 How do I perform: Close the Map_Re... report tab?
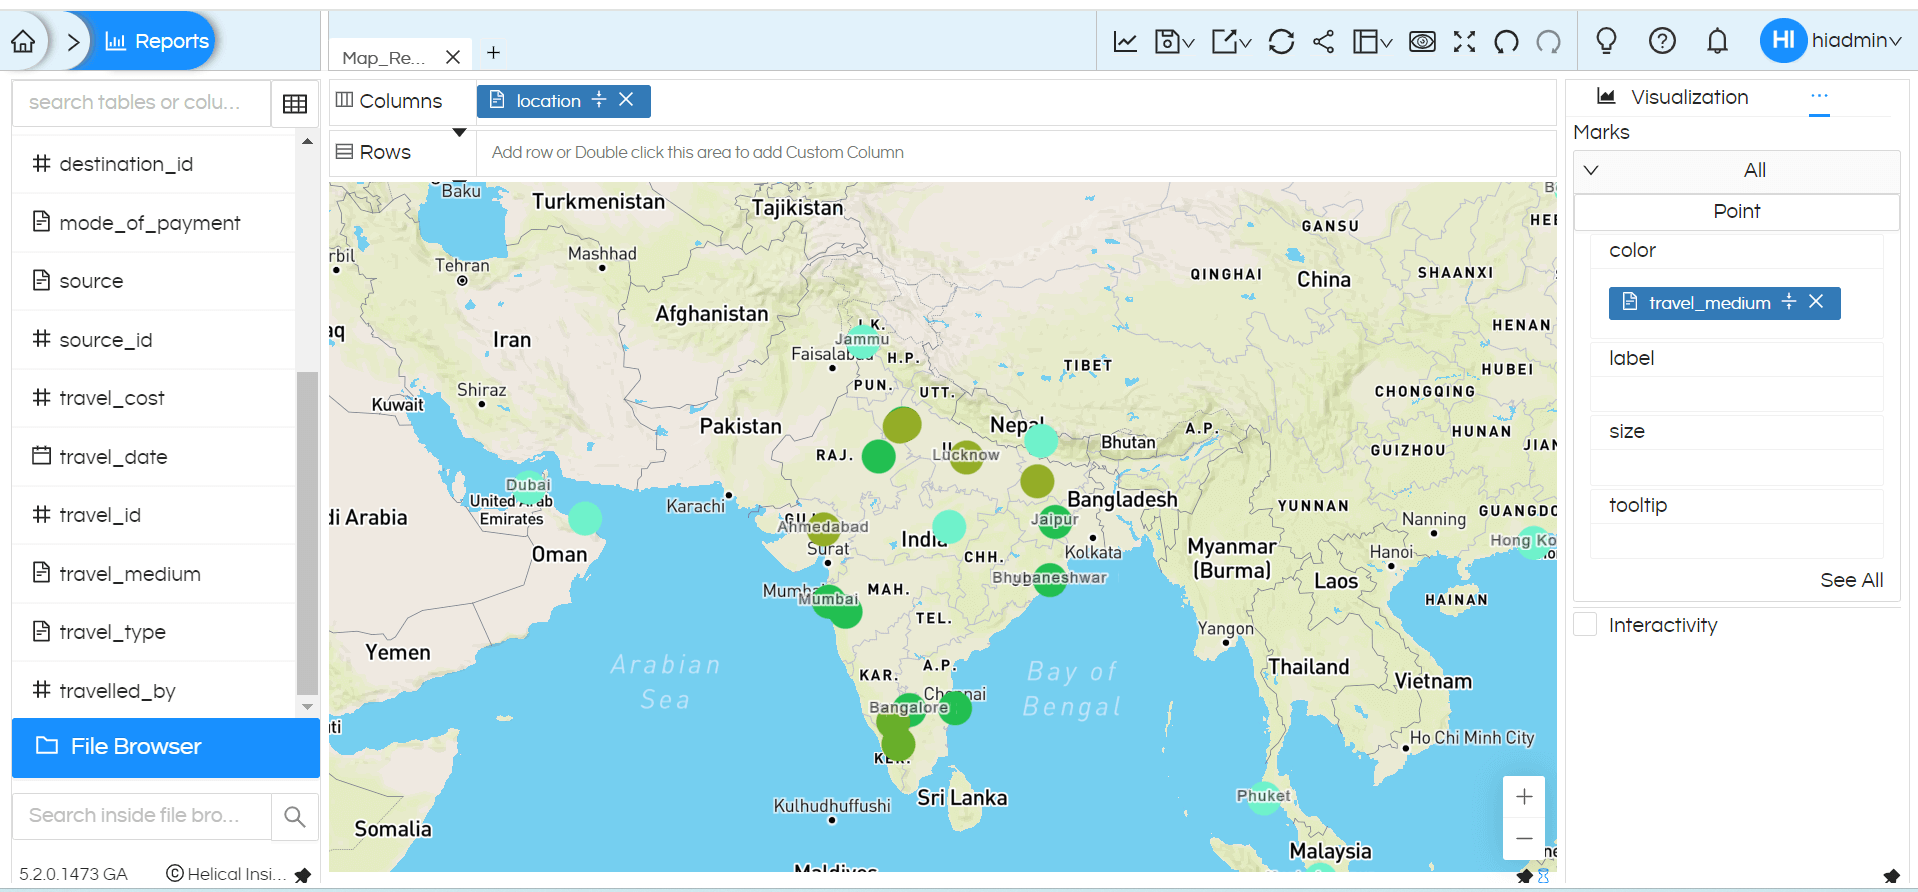(x=453, y=57)
